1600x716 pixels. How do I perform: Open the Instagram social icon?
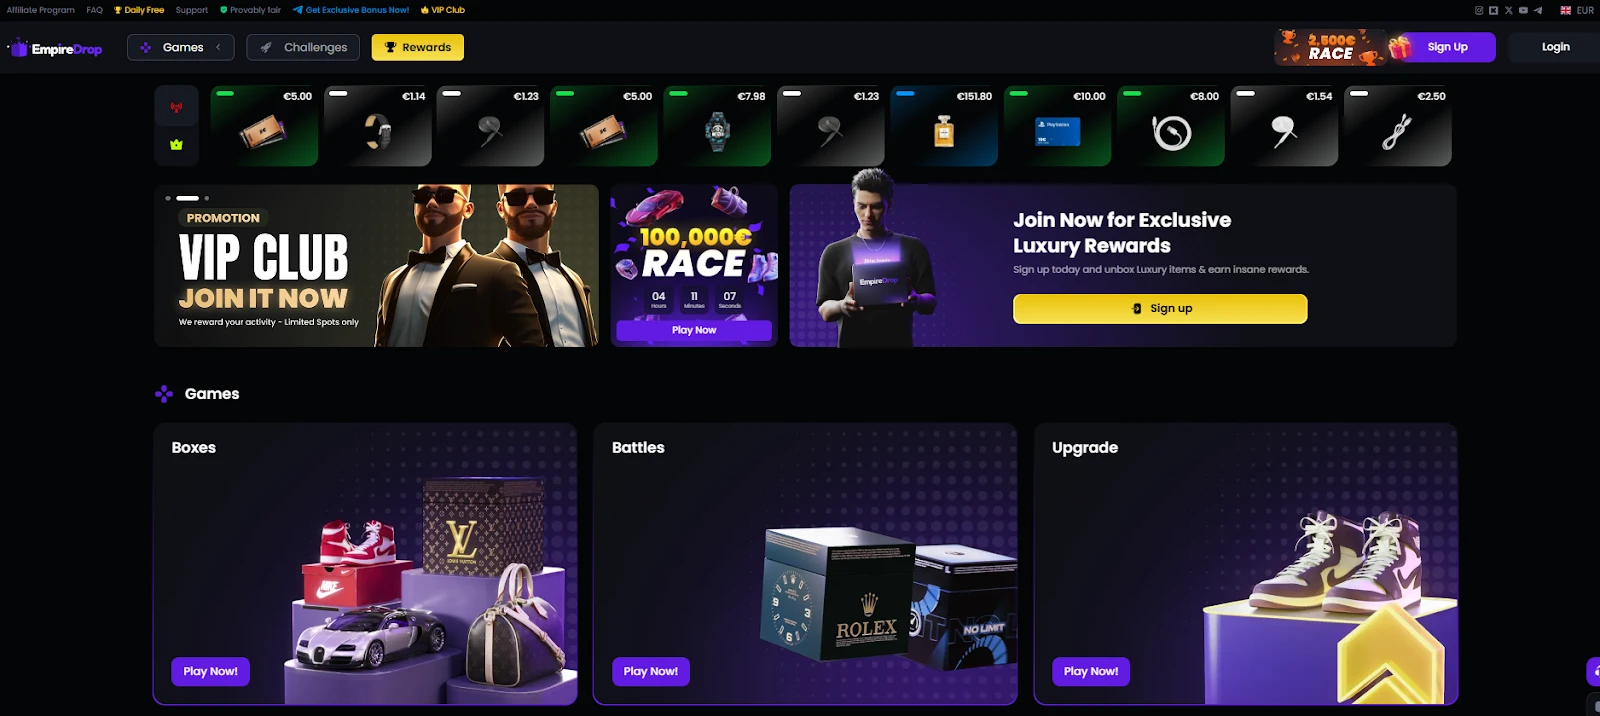click(x=1479, y=10)
